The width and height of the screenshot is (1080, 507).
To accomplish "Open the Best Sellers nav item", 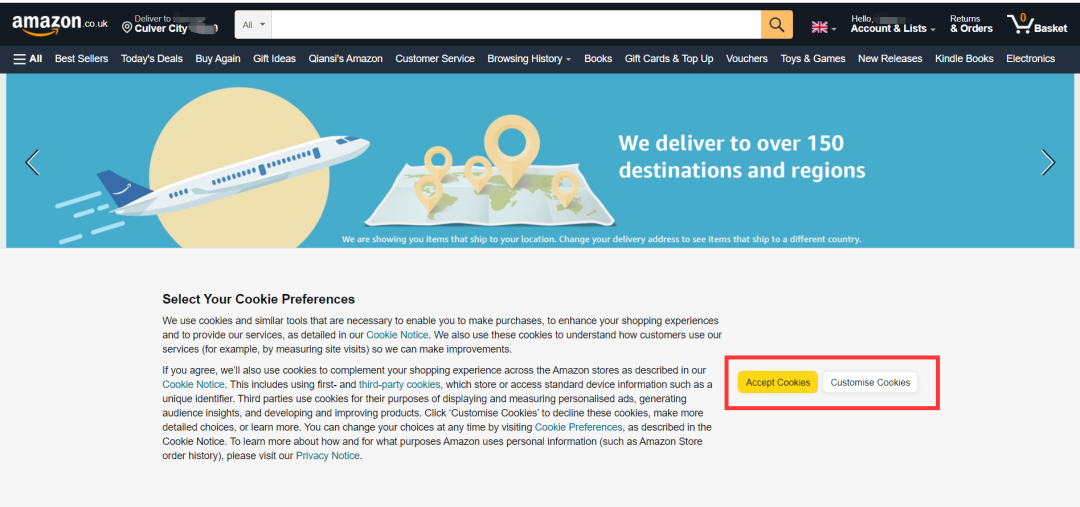I will tap(81, 59).
